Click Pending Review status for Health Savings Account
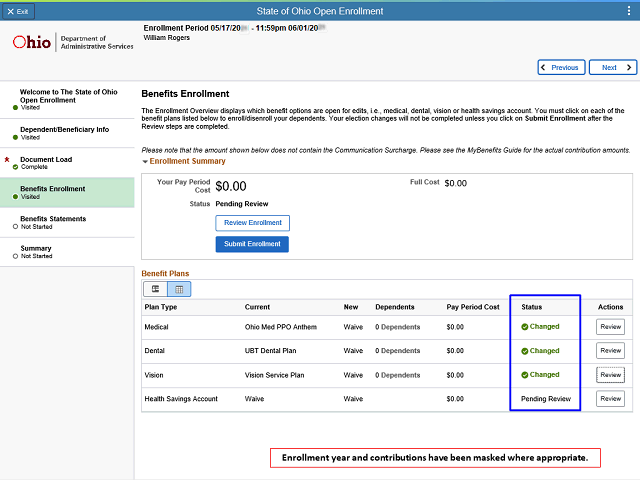Screen dimensions: 640x480 click(x=546, y=399)
